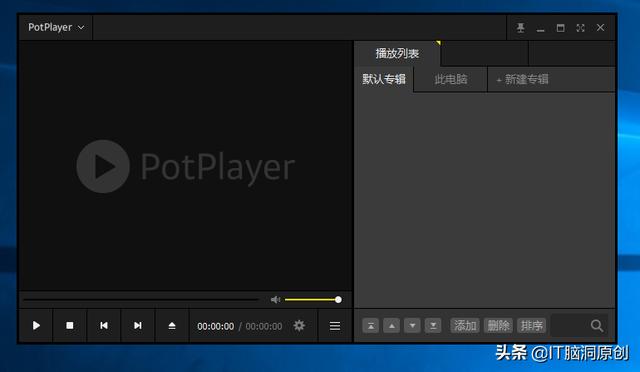Move selected item to the playlist bottom
The image size is (640, 372).
tap(433, 325)
